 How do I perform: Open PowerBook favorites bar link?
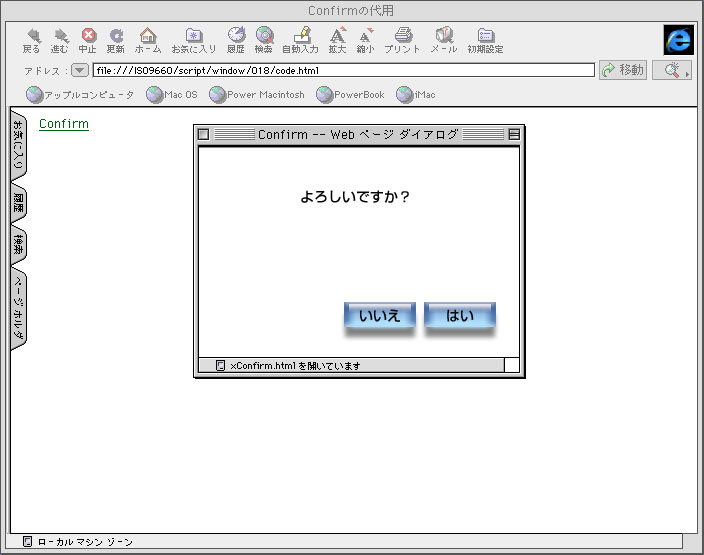(x=350, y=95)
